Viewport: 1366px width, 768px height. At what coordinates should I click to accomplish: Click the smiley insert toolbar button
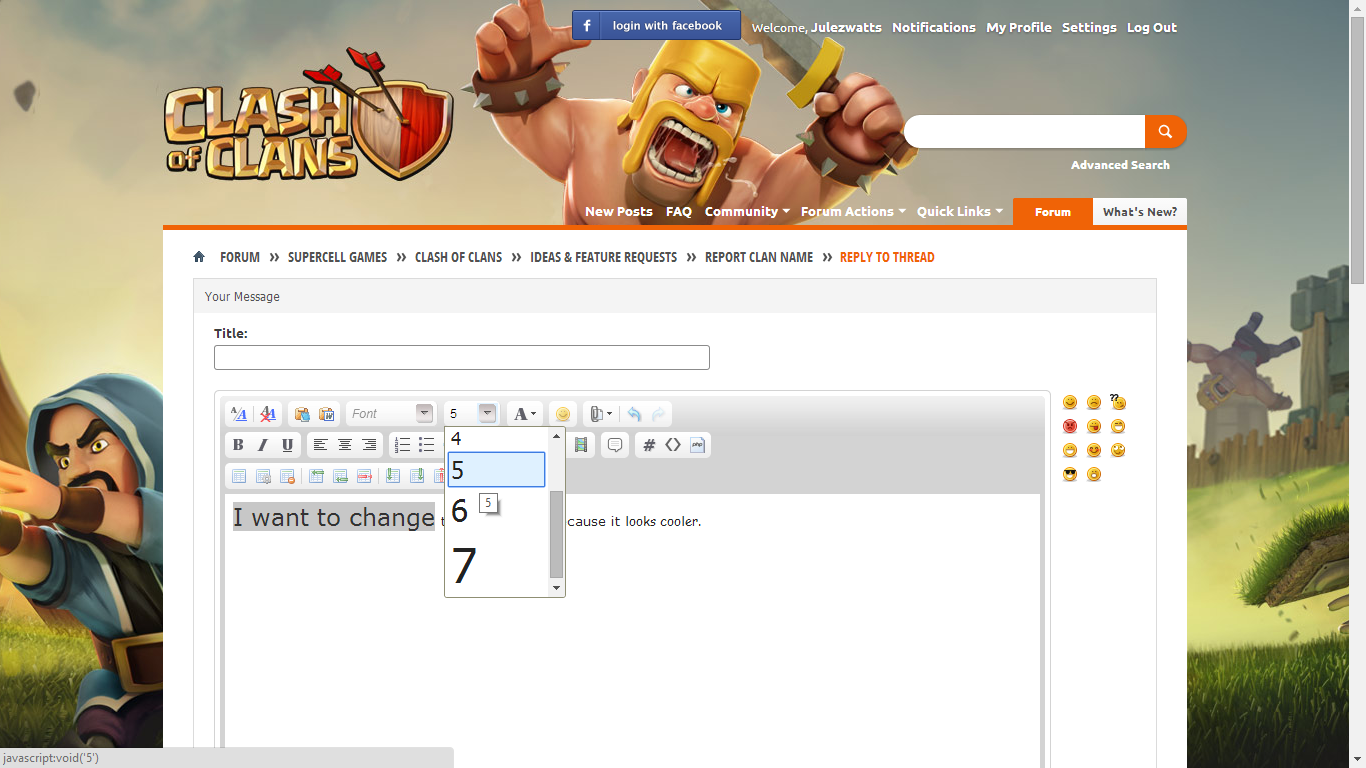(563, 414)
